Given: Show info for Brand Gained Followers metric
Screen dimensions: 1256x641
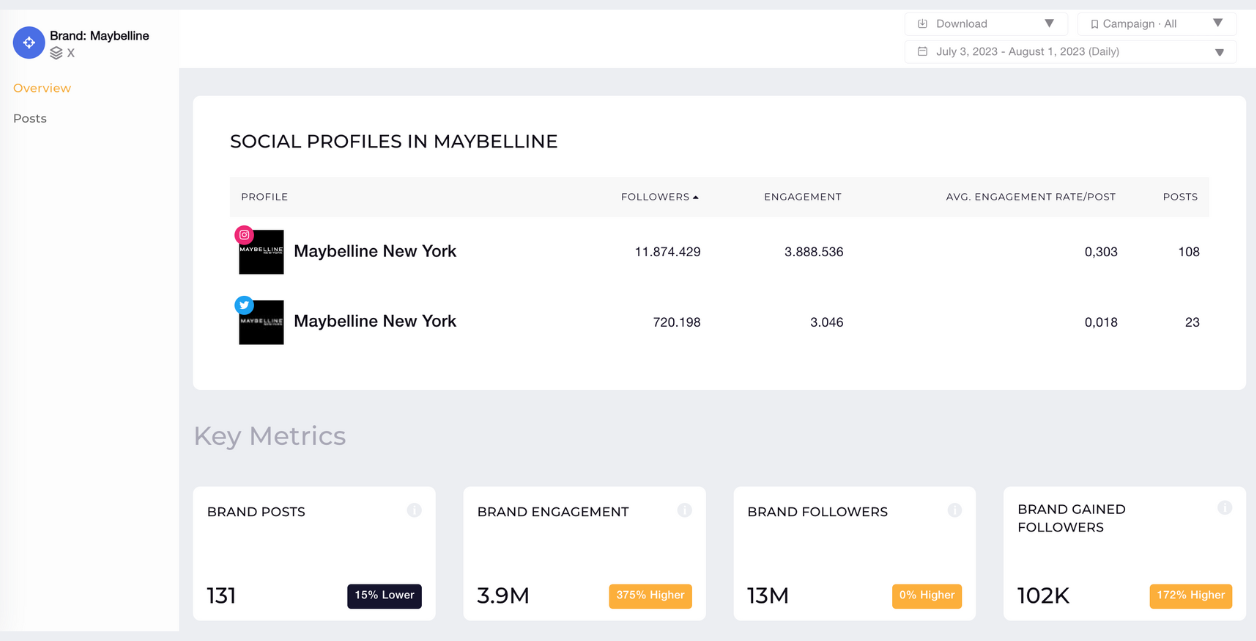Looking at the screenshot, I should tap(1225, 508).
